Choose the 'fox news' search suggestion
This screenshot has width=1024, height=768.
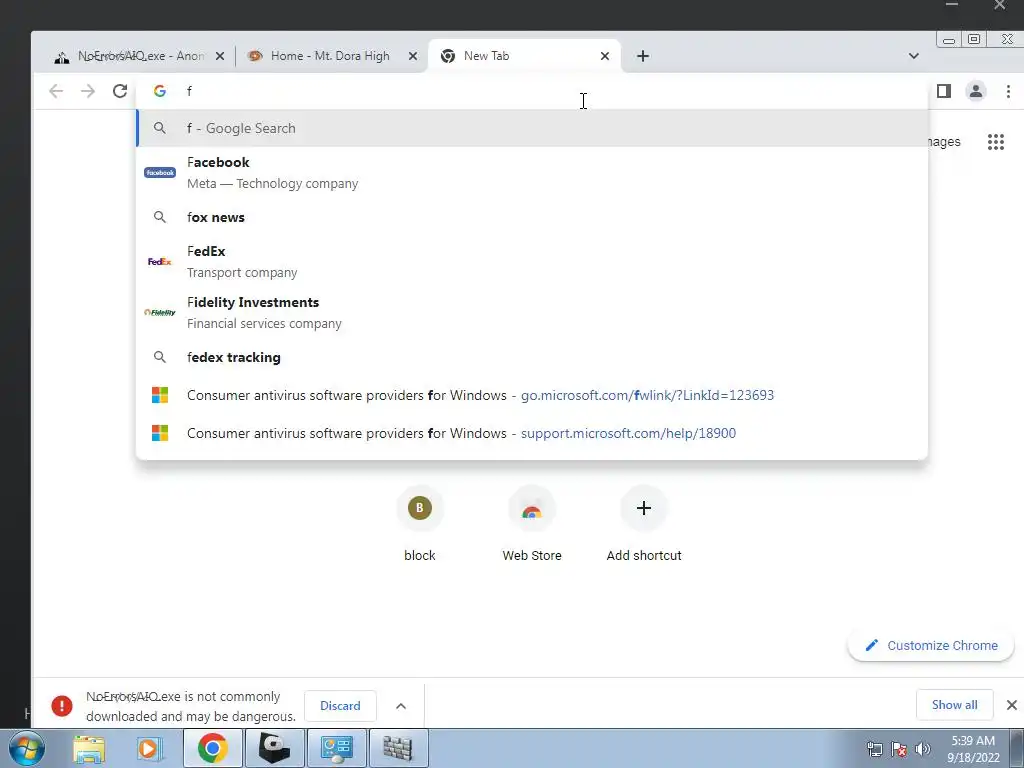(x=532, y=217)
